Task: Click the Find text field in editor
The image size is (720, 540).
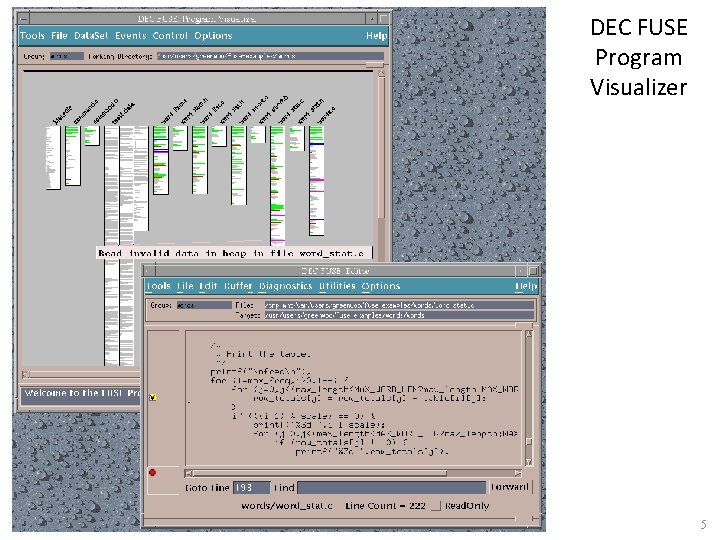Action: pos(391,487)
